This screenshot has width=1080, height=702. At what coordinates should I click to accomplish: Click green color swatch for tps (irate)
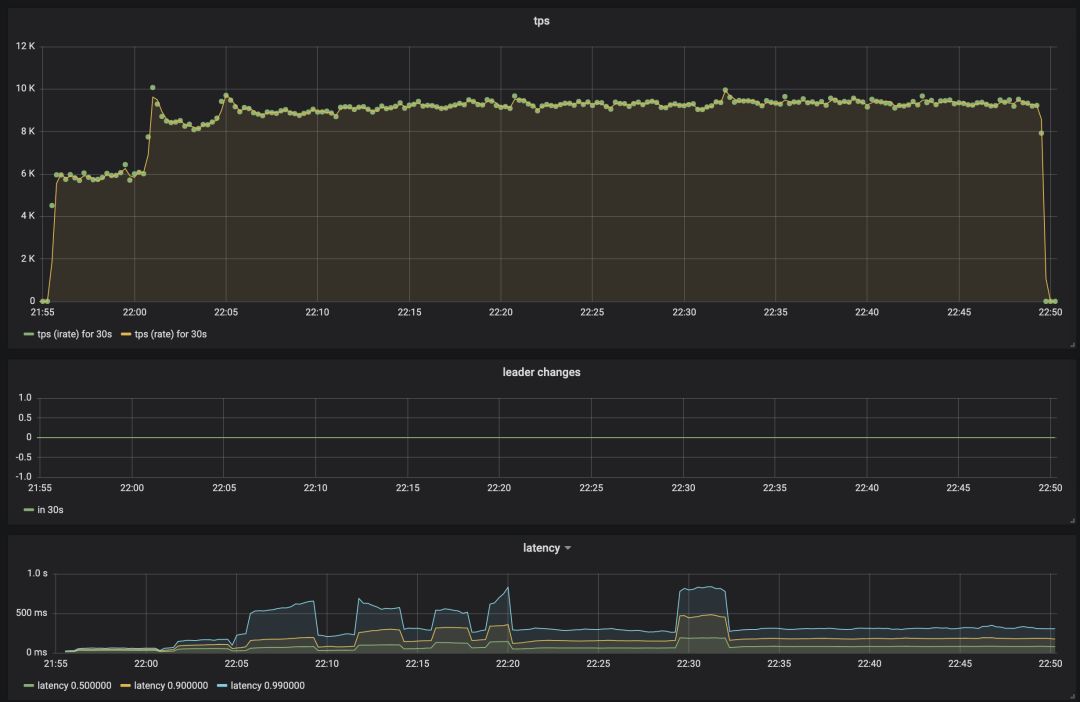tap(29, 334)
